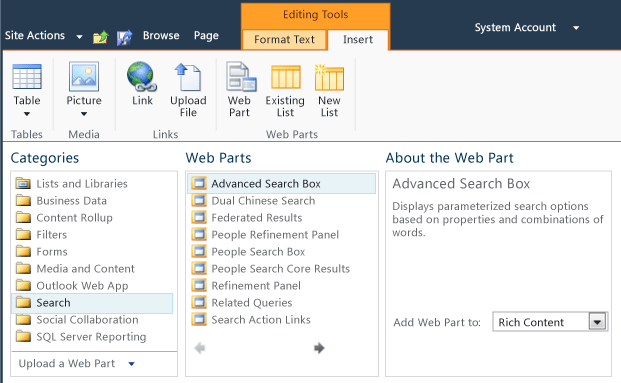This screenshot has width=621, height=383.
Task: Insert an Existing List icon
Action: tap(286, 77)
